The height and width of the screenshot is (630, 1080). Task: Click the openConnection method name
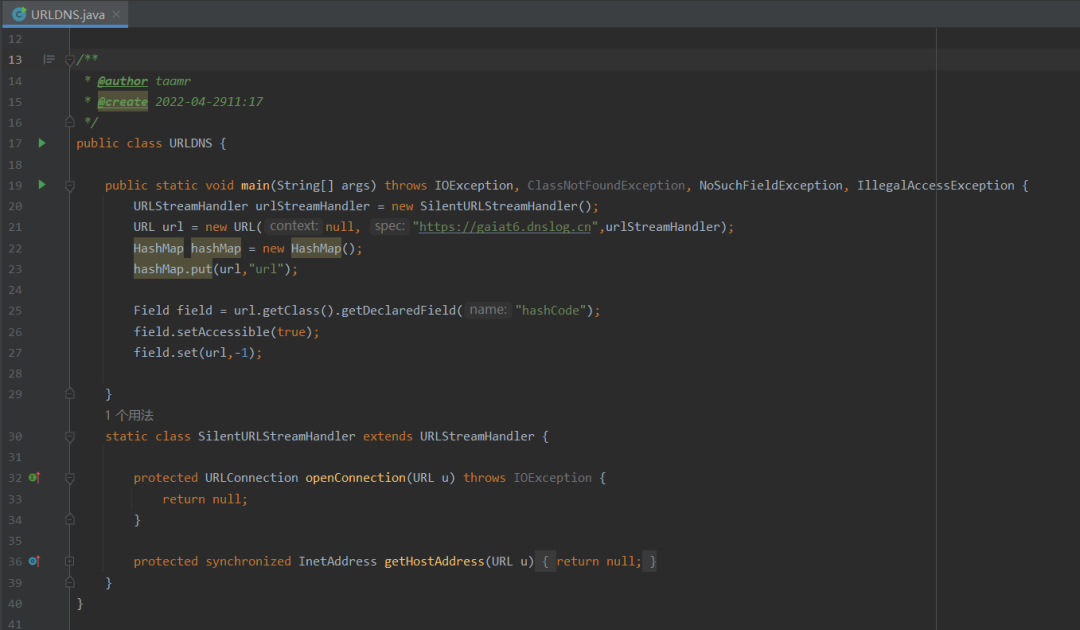[x=355, y=478]
